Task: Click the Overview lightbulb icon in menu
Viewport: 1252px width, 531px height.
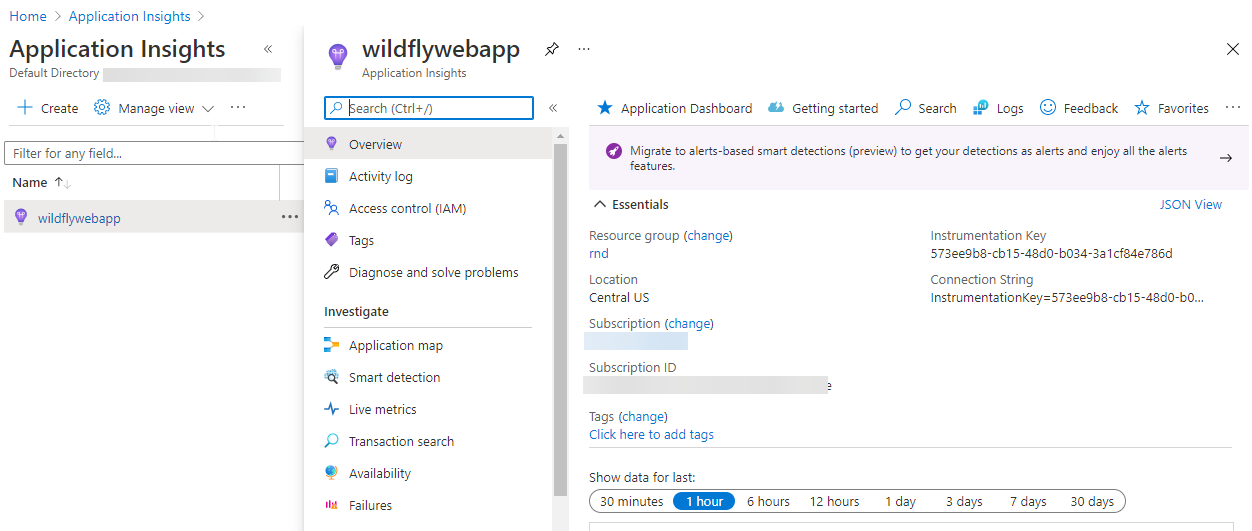Action: (x=332, y=144)
